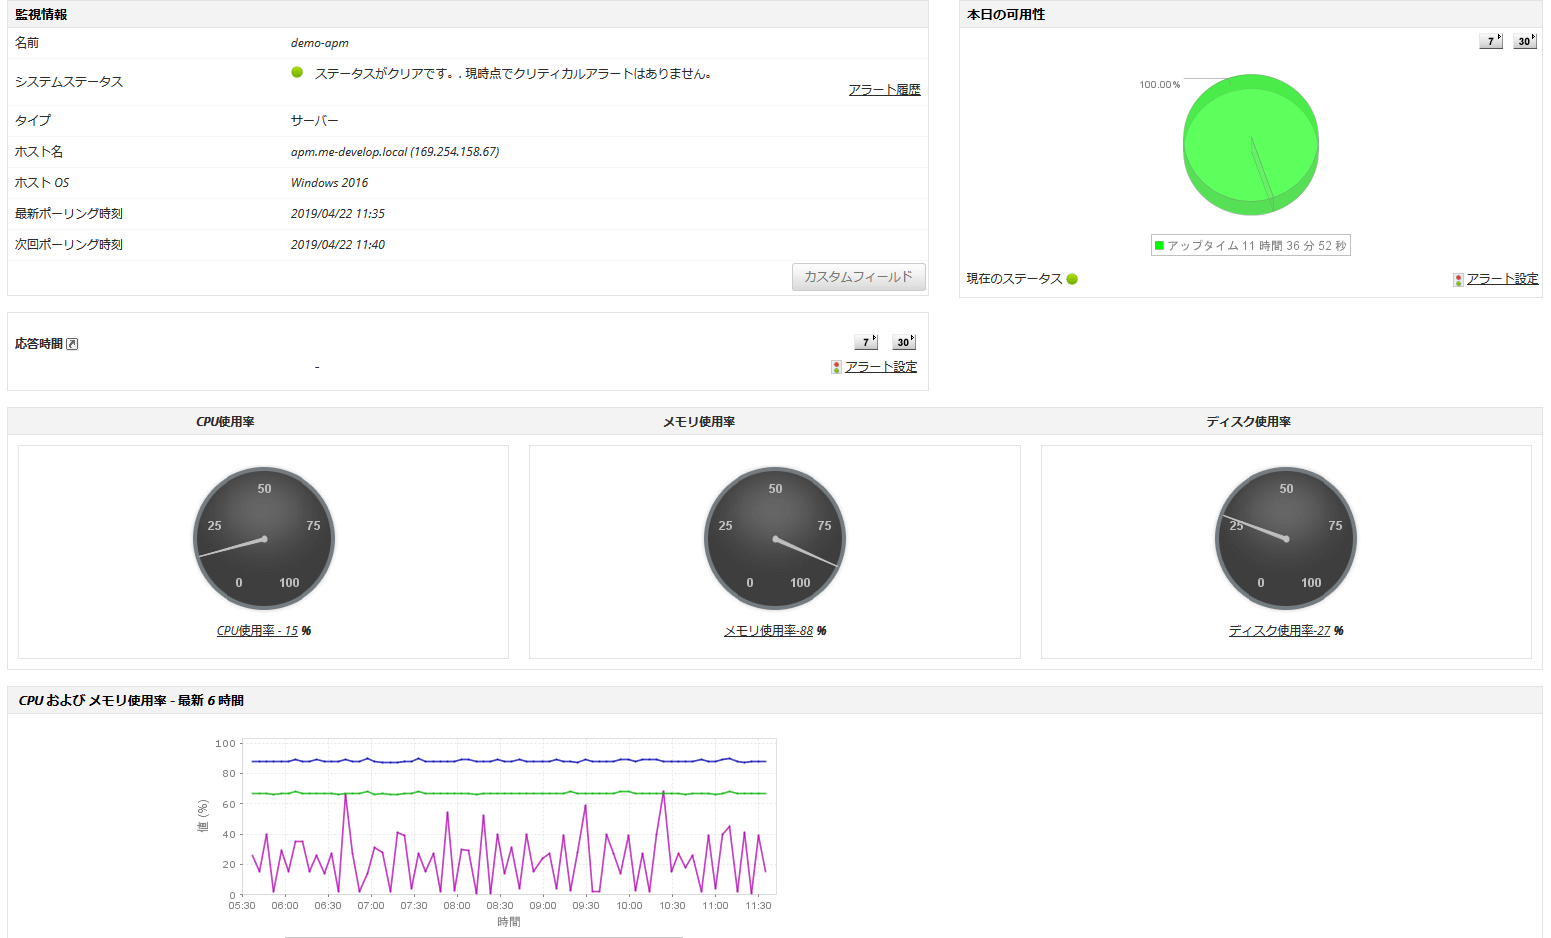Click the 7-day response time report icon
Image resolution: width=1551 pixels, height=938 pixels.
(866, 342)
